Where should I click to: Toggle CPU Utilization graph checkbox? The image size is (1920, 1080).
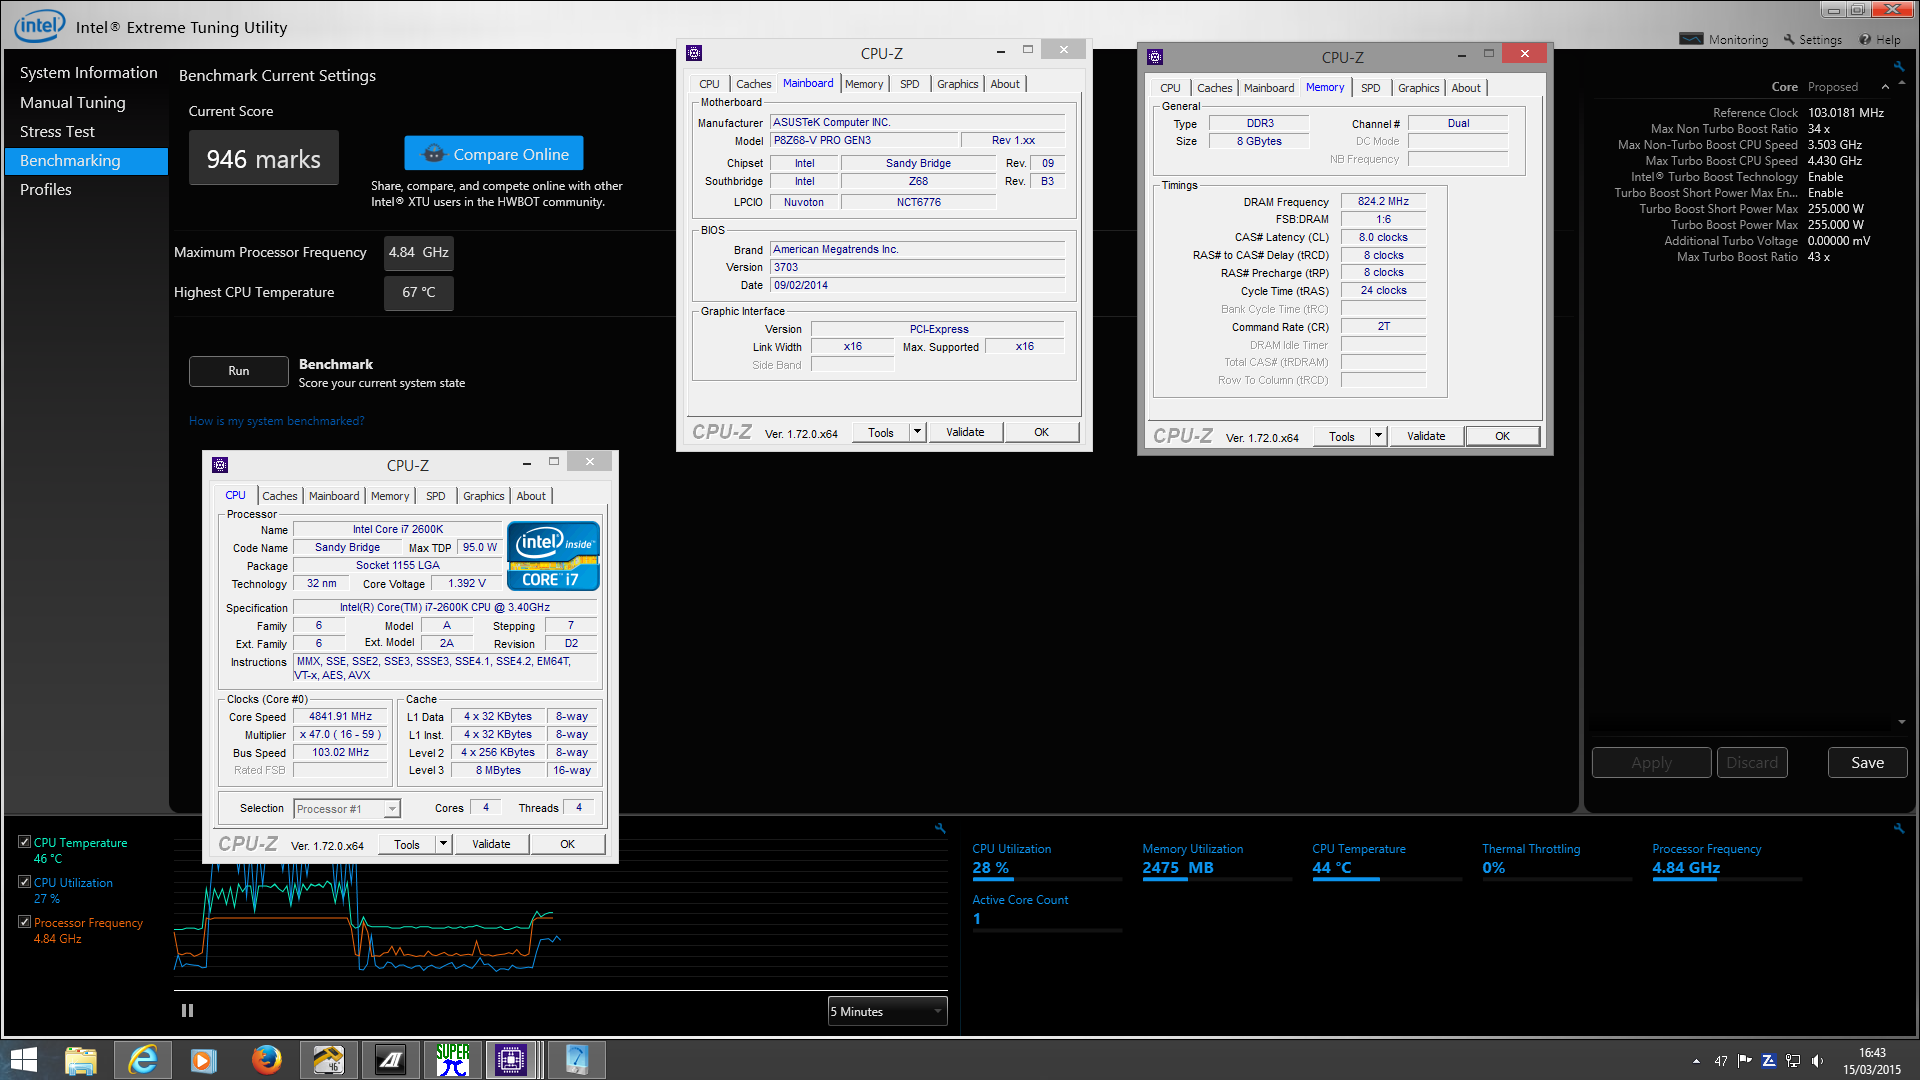tap(24, 882)
